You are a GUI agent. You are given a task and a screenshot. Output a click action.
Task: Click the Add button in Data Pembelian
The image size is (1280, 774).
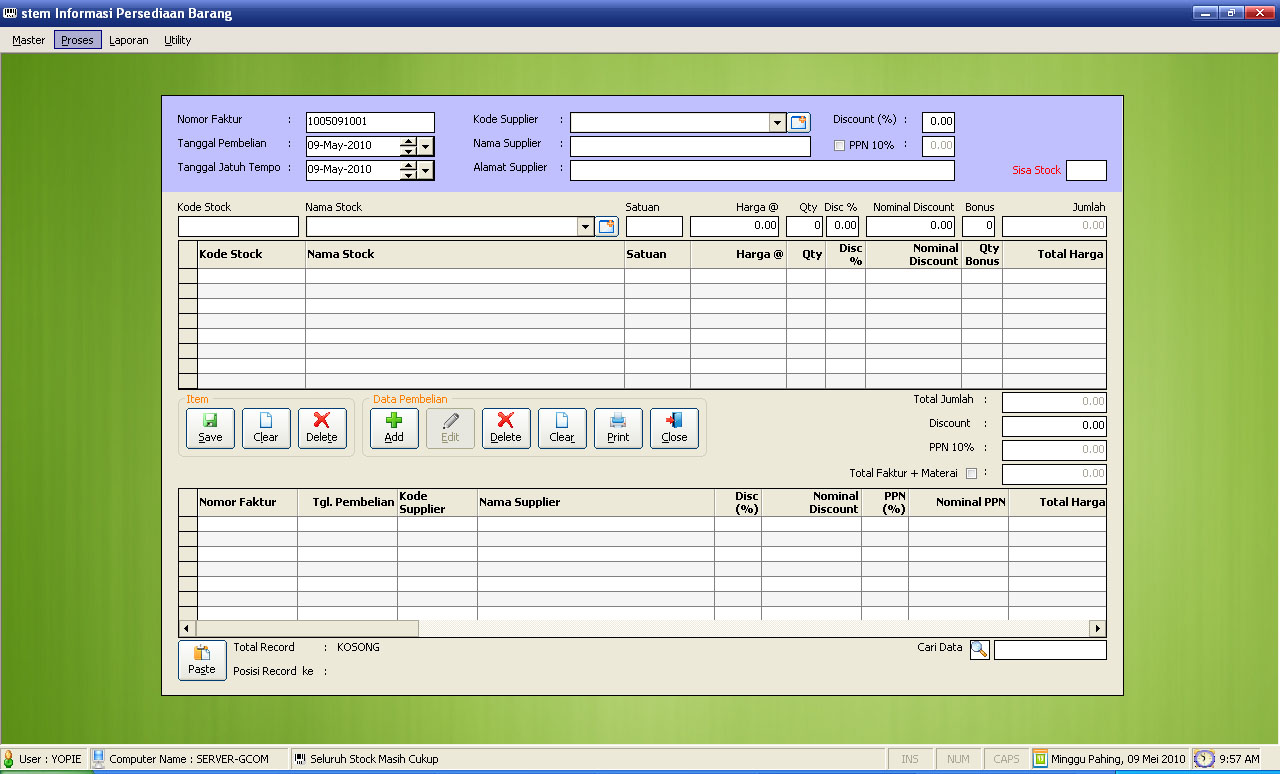click(x=394, y=428)
